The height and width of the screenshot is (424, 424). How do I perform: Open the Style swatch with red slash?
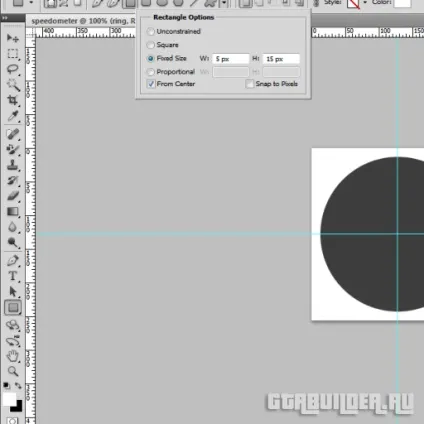click(353, 3)
